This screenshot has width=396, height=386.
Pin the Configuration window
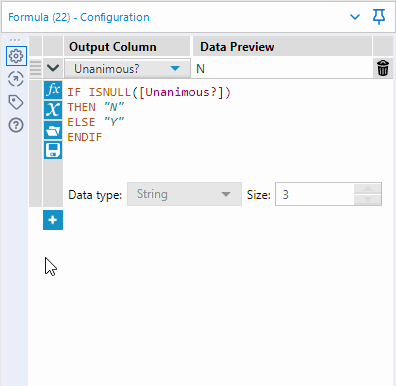[x=379, y=16]
